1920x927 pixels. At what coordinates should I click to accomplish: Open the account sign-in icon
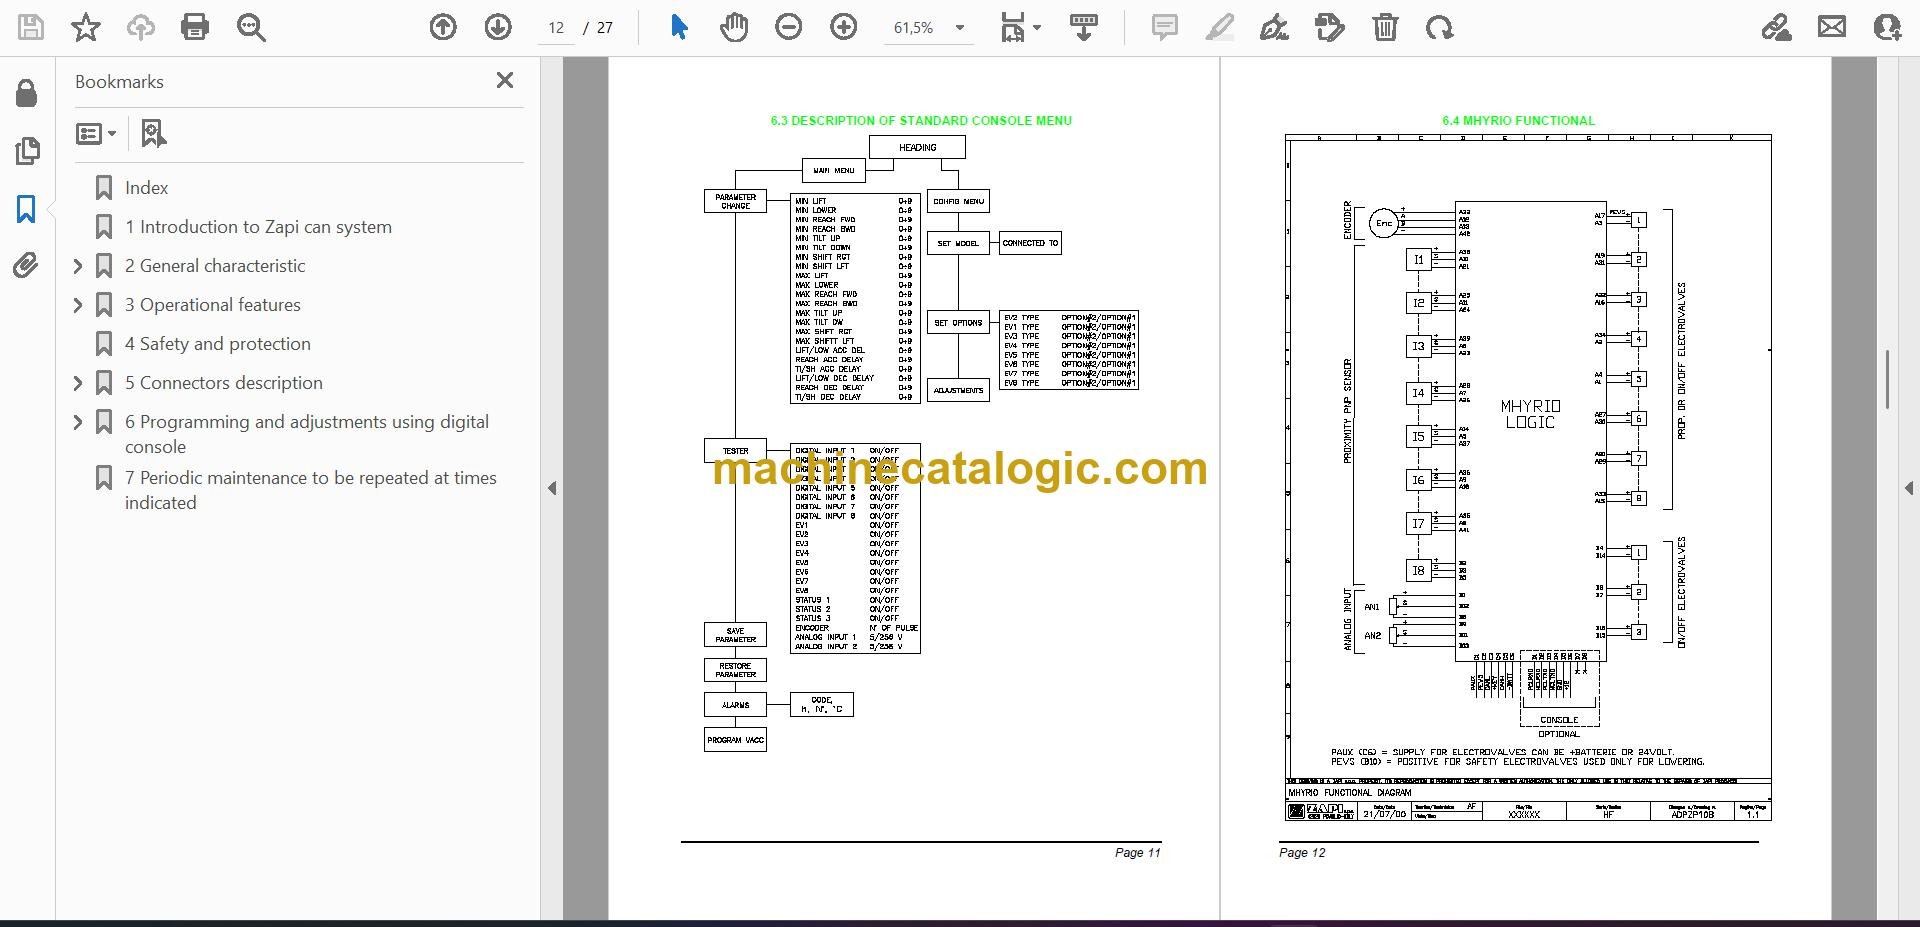coord(1887,27)
